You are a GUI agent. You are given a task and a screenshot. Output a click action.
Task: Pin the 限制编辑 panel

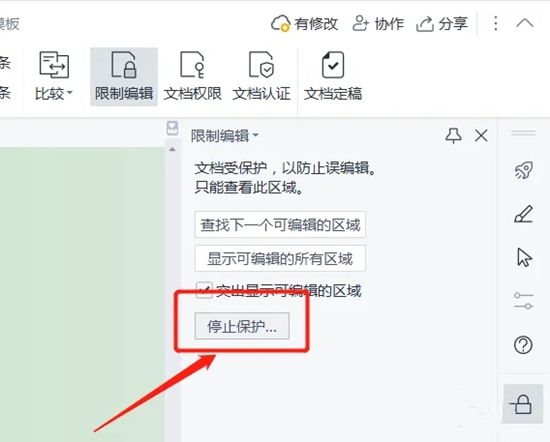453,135
